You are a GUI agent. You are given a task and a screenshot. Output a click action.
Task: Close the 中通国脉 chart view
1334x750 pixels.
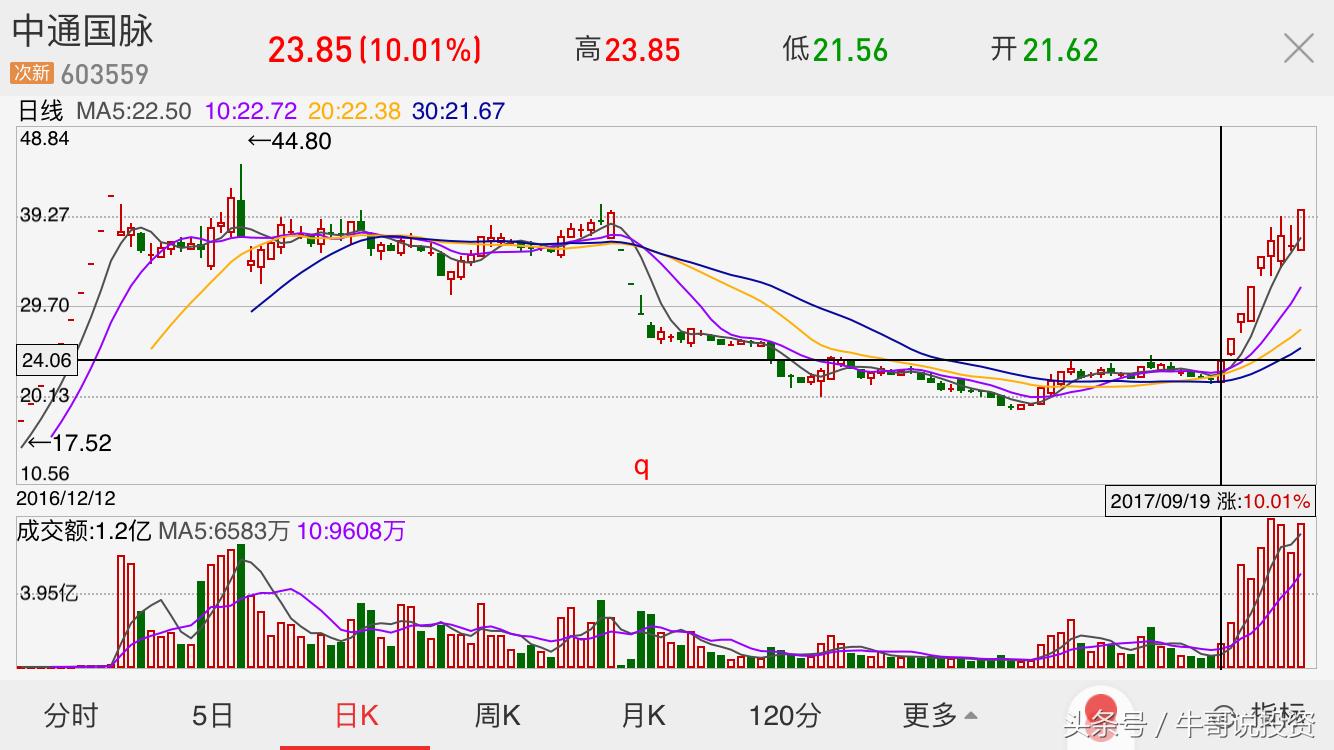click(1298, 48)
